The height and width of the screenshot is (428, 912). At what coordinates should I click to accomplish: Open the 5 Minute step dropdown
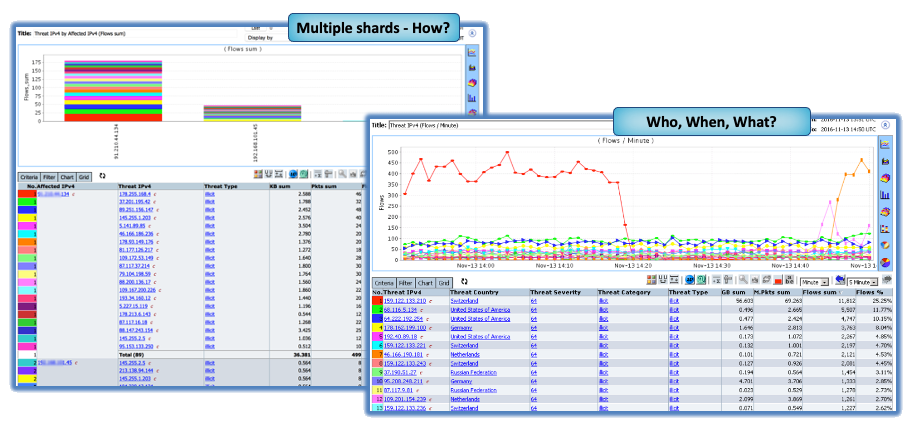point(863,281)
